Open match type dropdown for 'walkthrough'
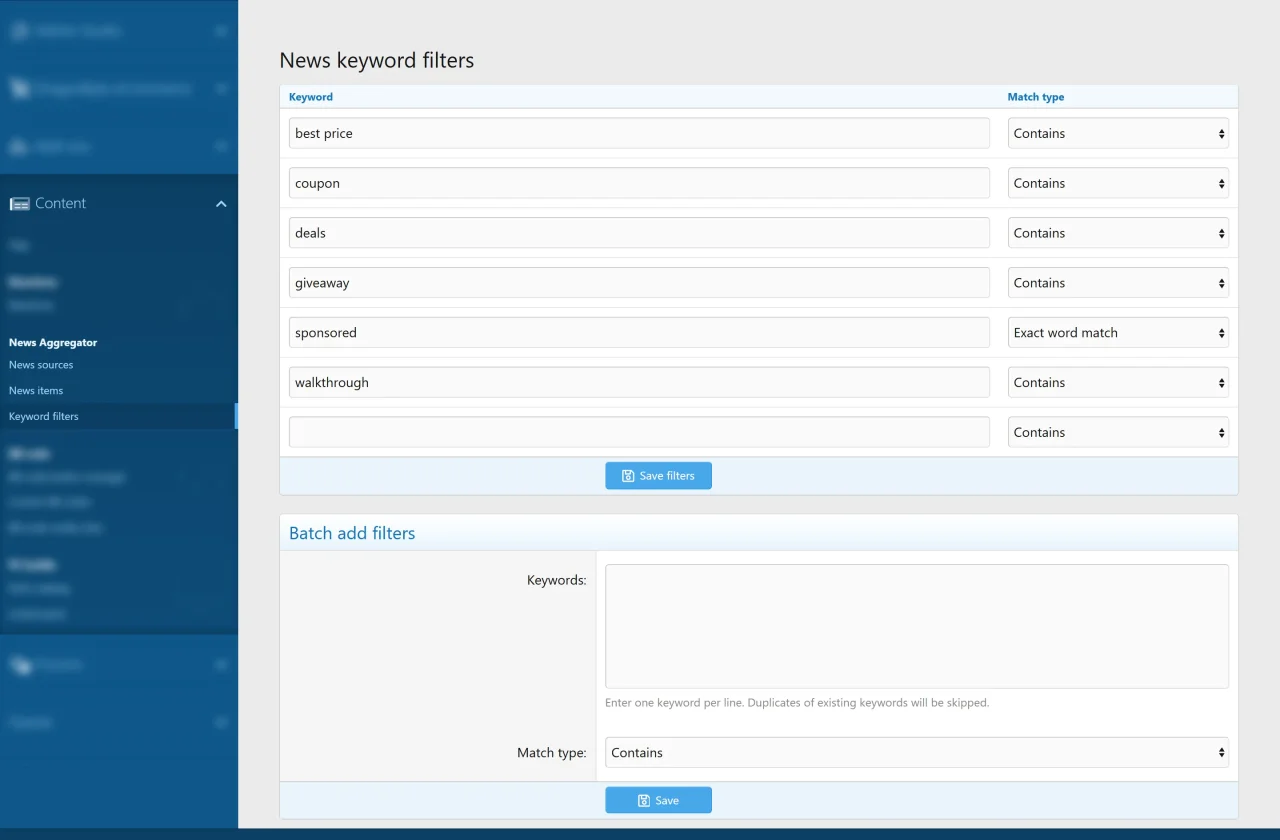Screen dimensions: 1280x840 tap(1118, 383)
